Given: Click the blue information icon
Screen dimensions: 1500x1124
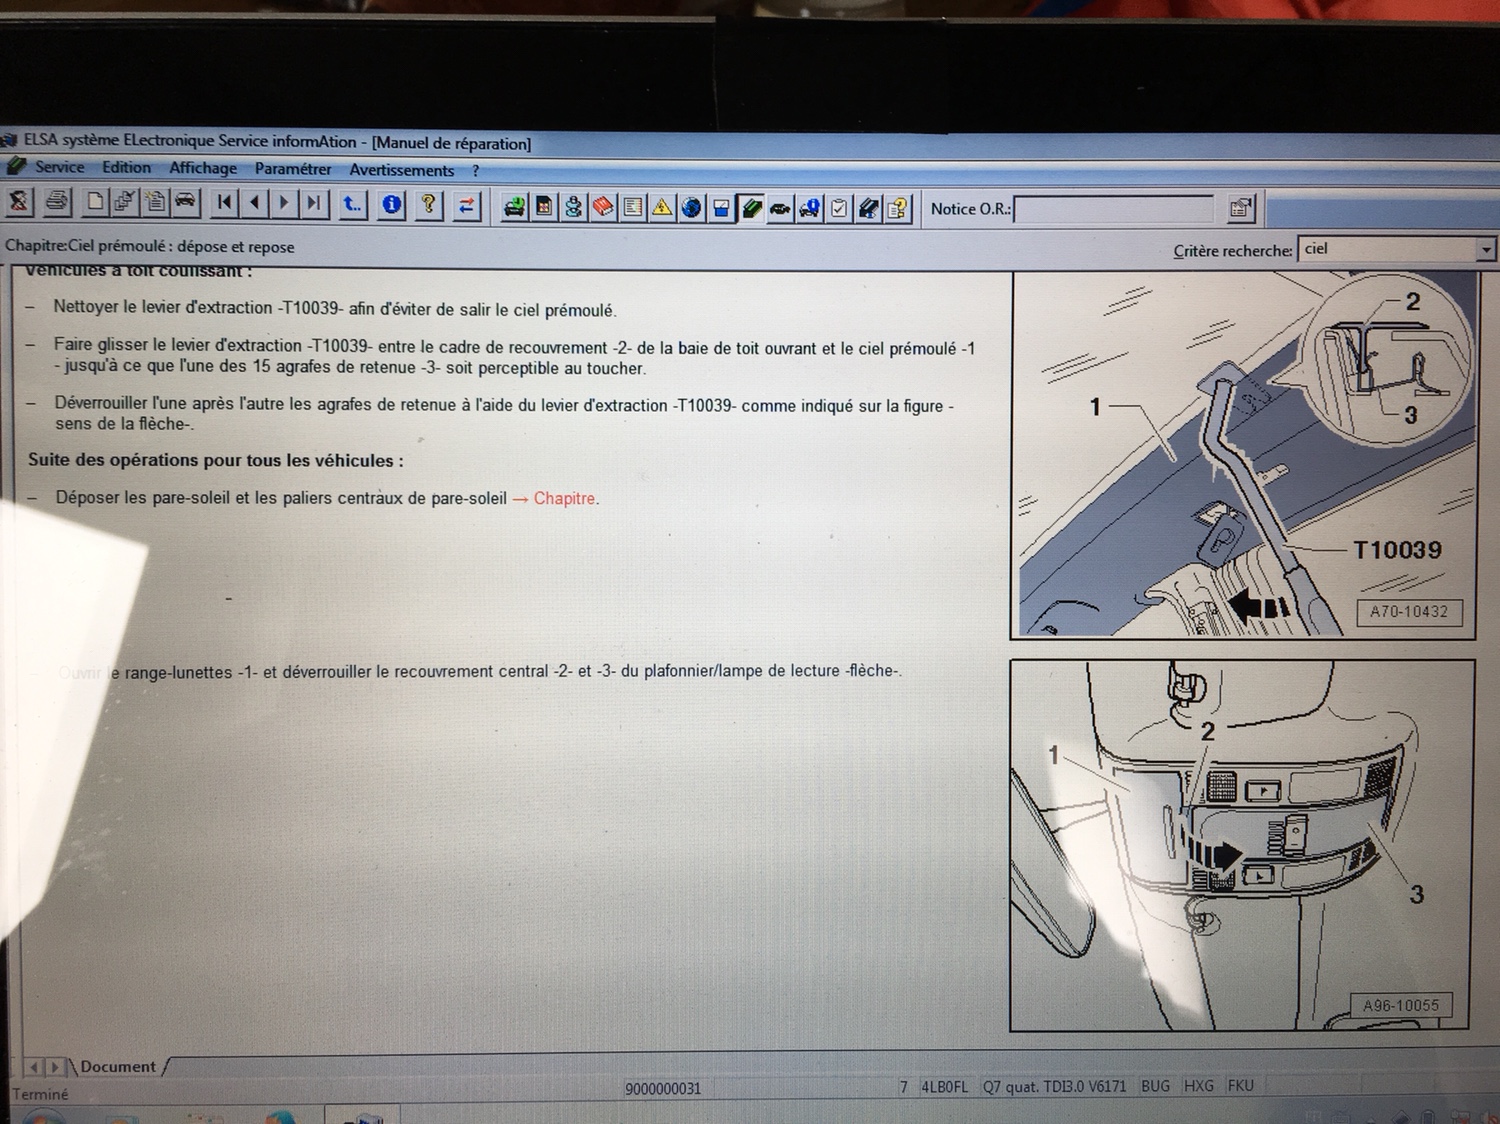Looking at the screenshot, I should 392,205.
